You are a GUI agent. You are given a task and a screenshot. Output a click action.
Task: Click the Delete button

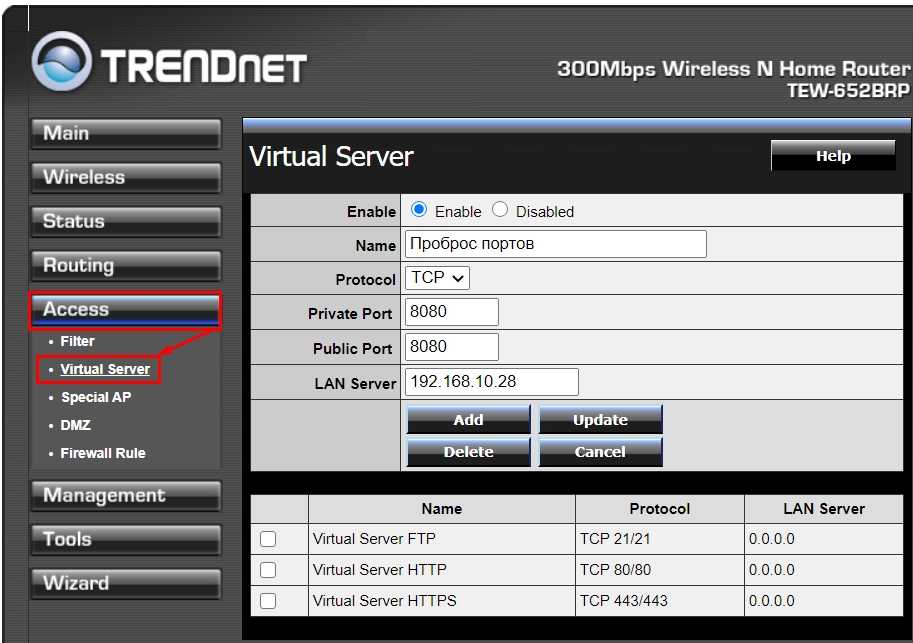(x=468, y=452)
